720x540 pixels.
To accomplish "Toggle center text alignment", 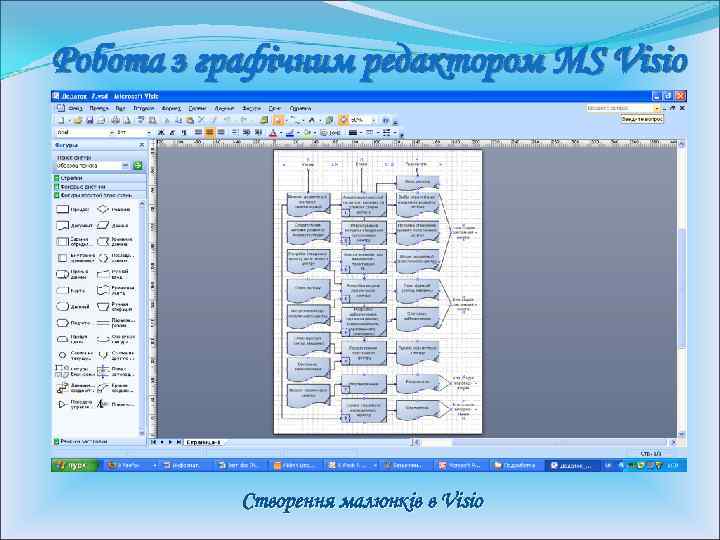I will pyautogui.click(x=210, y=133).
